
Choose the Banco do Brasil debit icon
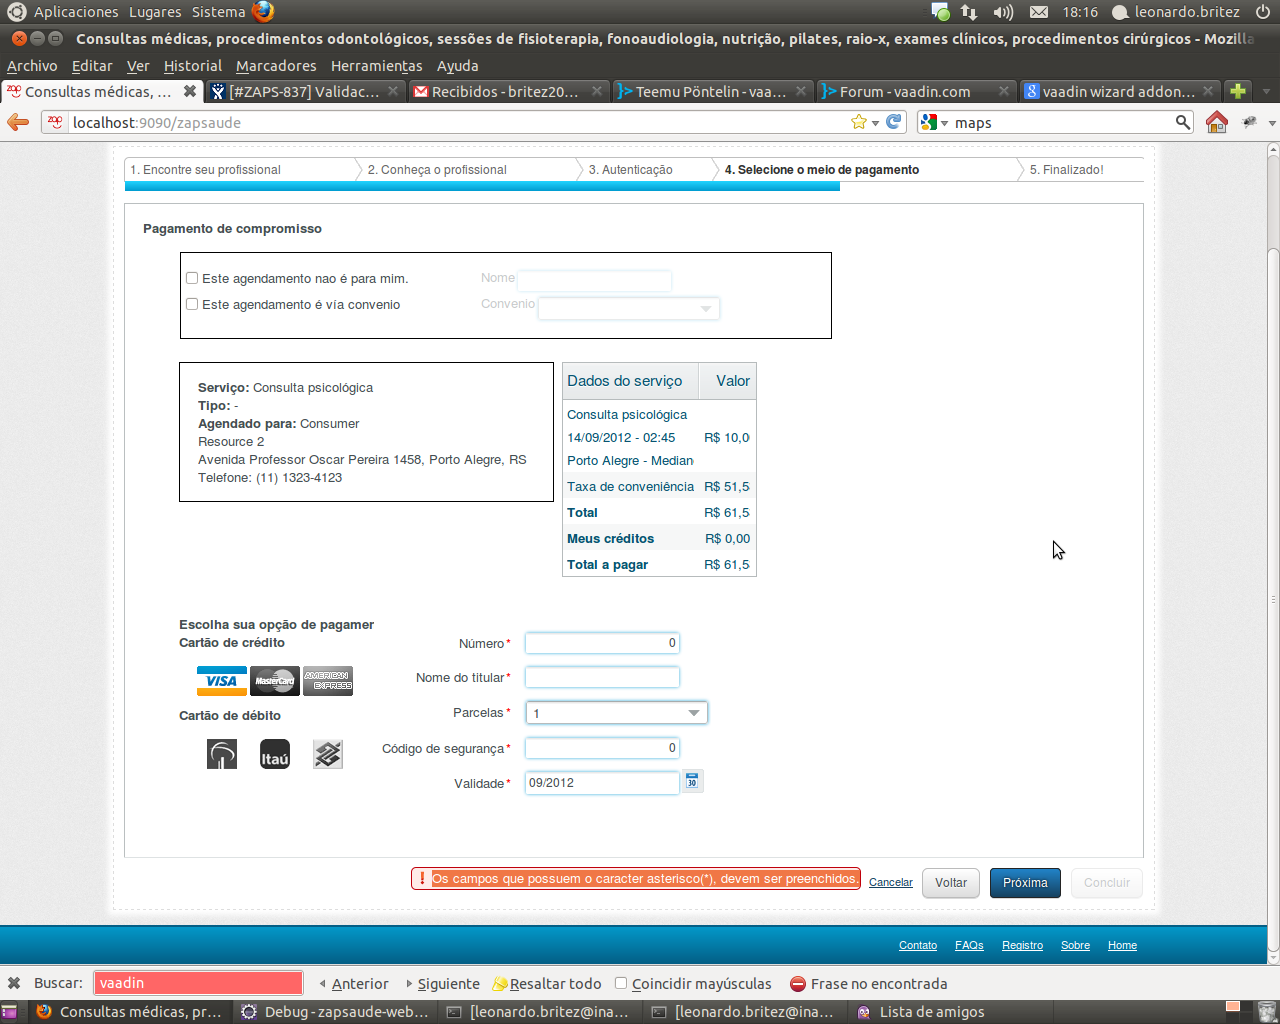[x=328, y=754]
